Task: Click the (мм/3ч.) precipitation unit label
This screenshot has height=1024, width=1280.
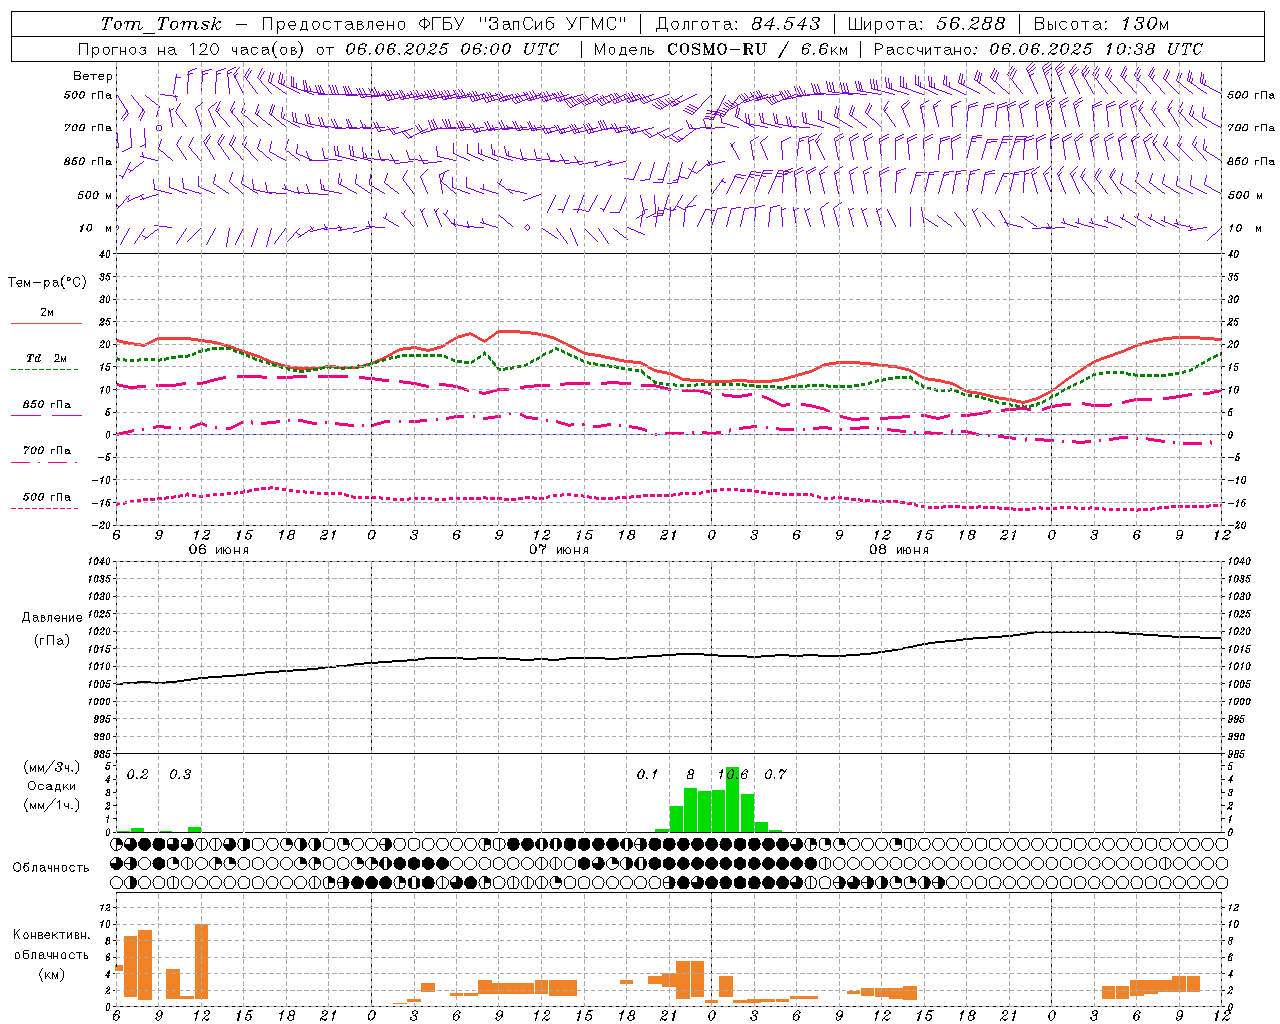Action: click(x=52, y=768)
